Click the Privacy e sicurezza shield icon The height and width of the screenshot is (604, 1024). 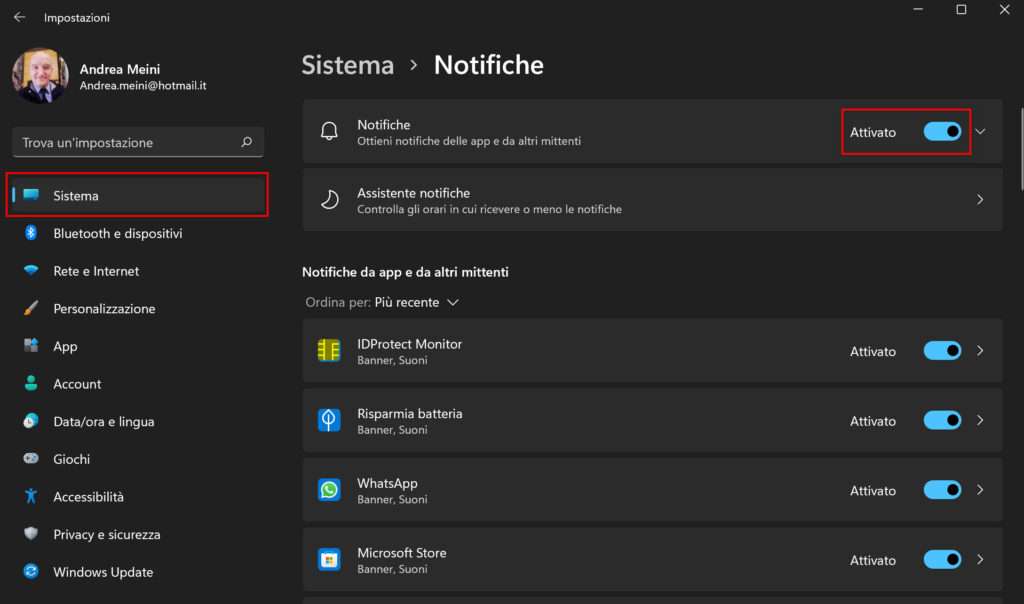31,533
